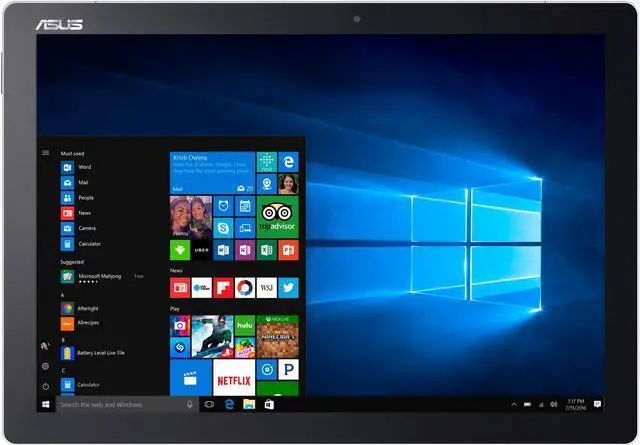Open the Groove Music tile
The width and height of the screenshot is (640, 445).
click(x=267, y=369)
